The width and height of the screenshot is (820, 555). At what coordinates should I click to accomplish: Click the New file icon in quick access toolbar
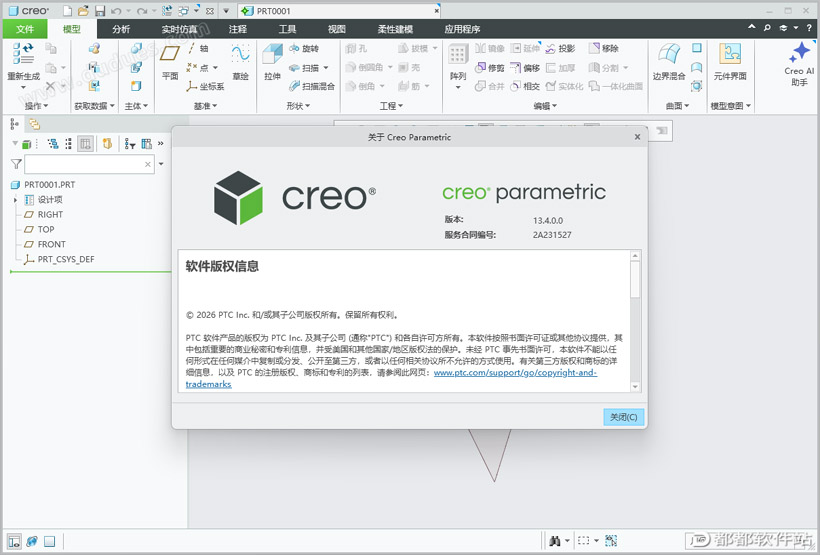(x=67, y=10)
